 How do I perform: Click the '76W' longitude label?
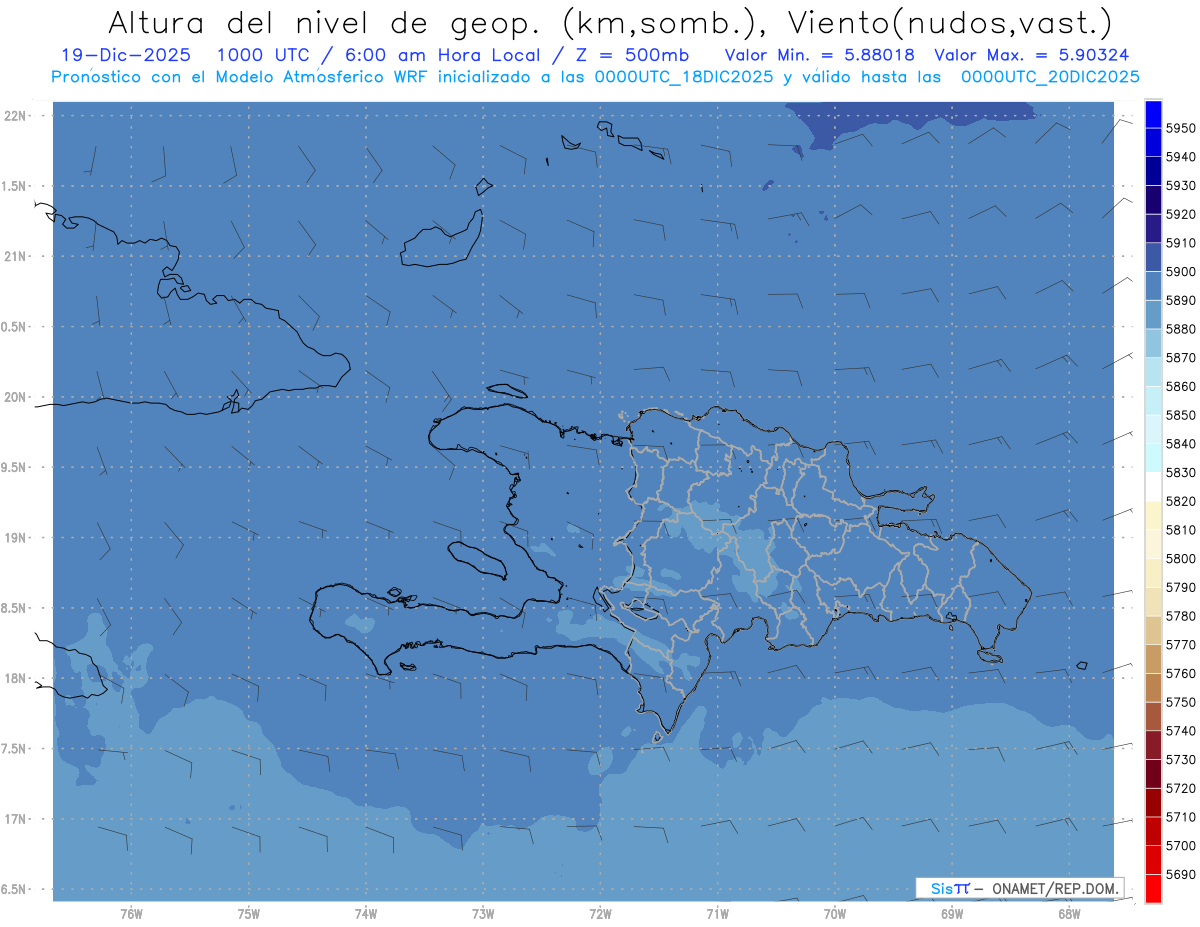(x=131, y=913)
